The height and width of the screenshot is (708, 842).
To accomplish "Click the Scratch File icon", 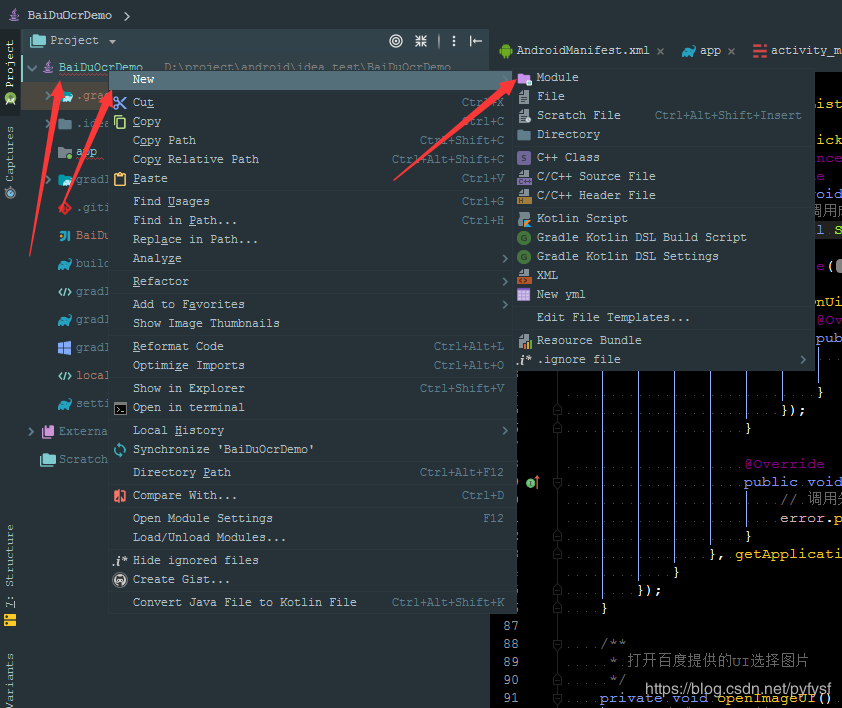I will click(x=524, y=115).
